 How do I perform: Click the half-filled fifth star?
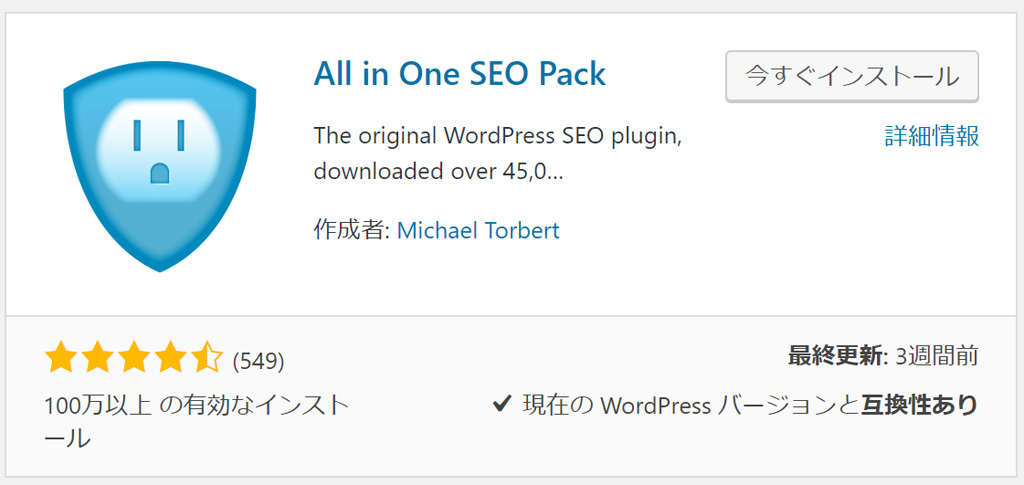[206, 357]
